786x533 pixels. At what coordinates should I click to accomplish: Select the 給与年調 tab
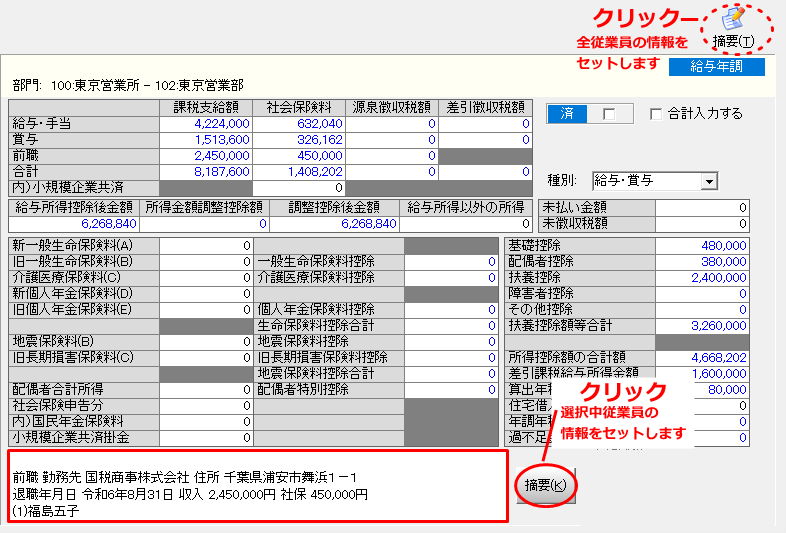pos(715,67)
